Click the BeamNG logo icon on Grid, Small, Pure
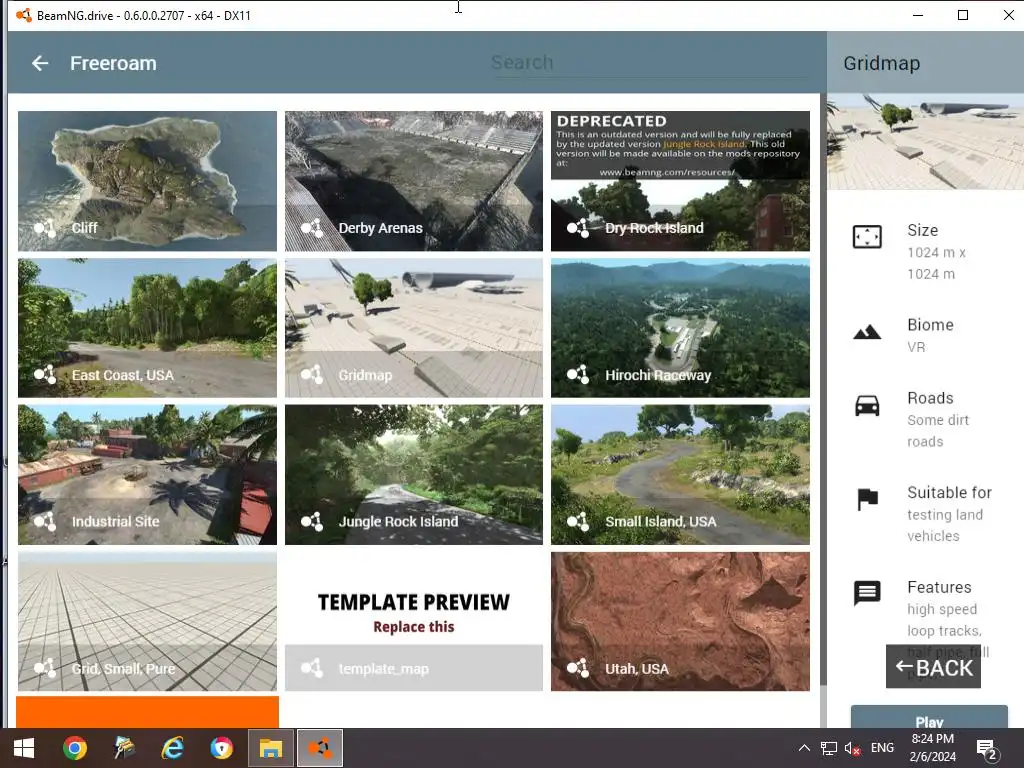Viewport: 1024px width, 768px height. 45,668
